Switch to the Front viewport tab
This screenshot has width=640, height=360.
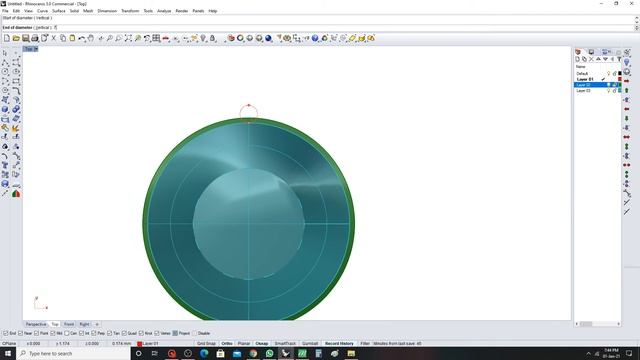click(69, 324)
